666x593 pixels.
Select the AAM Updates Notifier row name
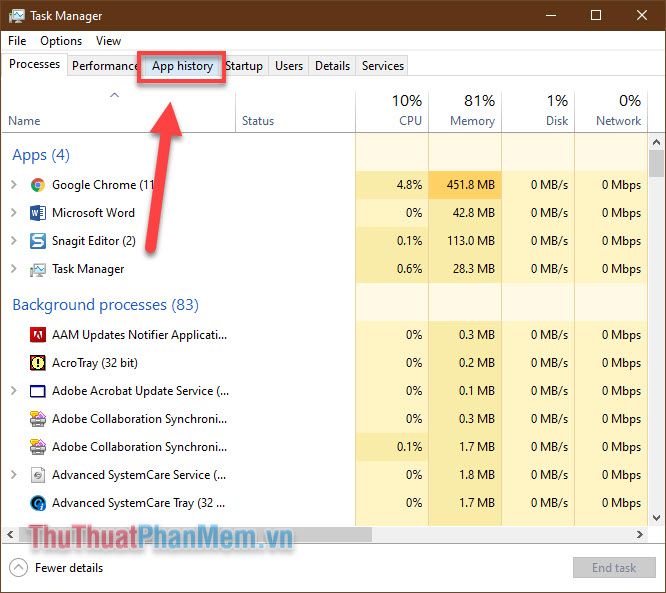(x=139, y=335)
